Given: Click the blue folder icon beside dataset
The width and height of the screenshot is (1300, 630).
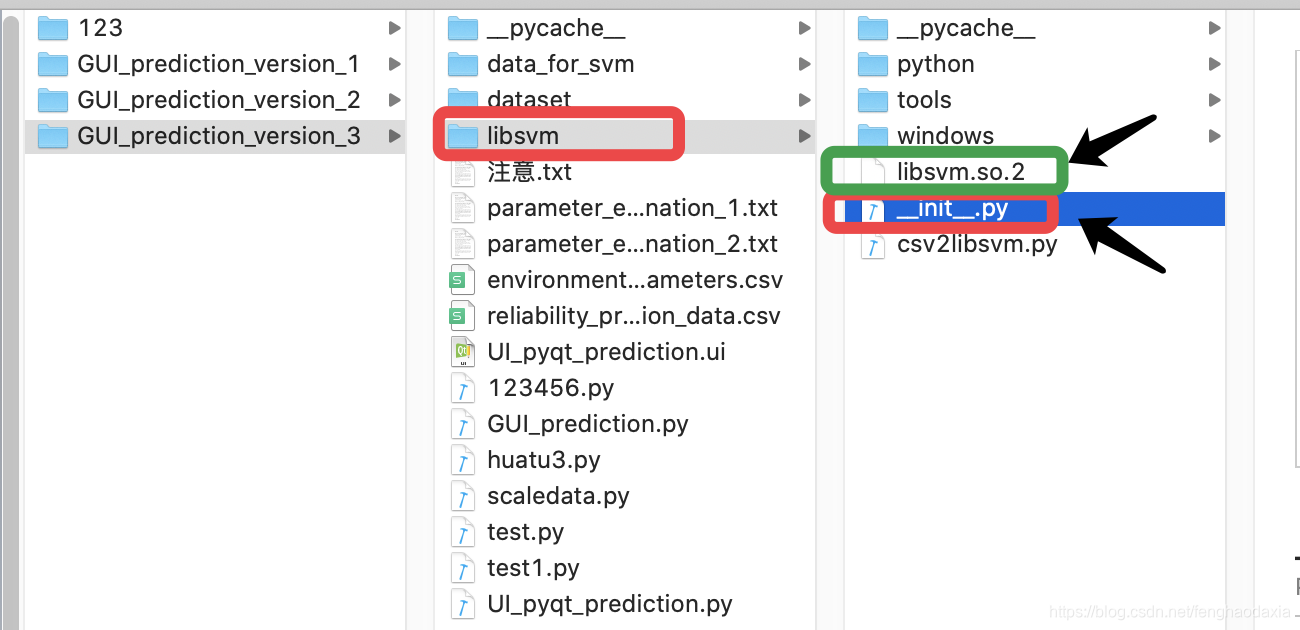Looking at the screenshot, I should (x=463, y=99).
